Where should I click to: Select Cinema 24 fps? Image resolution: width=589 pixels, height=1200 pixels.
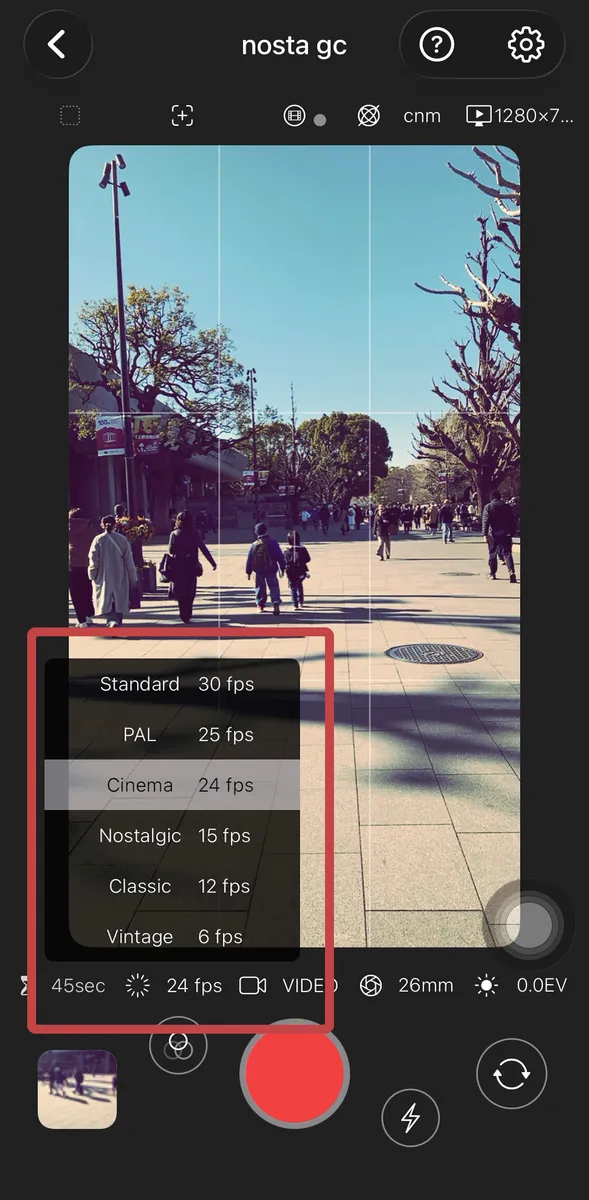coord(172,785)
